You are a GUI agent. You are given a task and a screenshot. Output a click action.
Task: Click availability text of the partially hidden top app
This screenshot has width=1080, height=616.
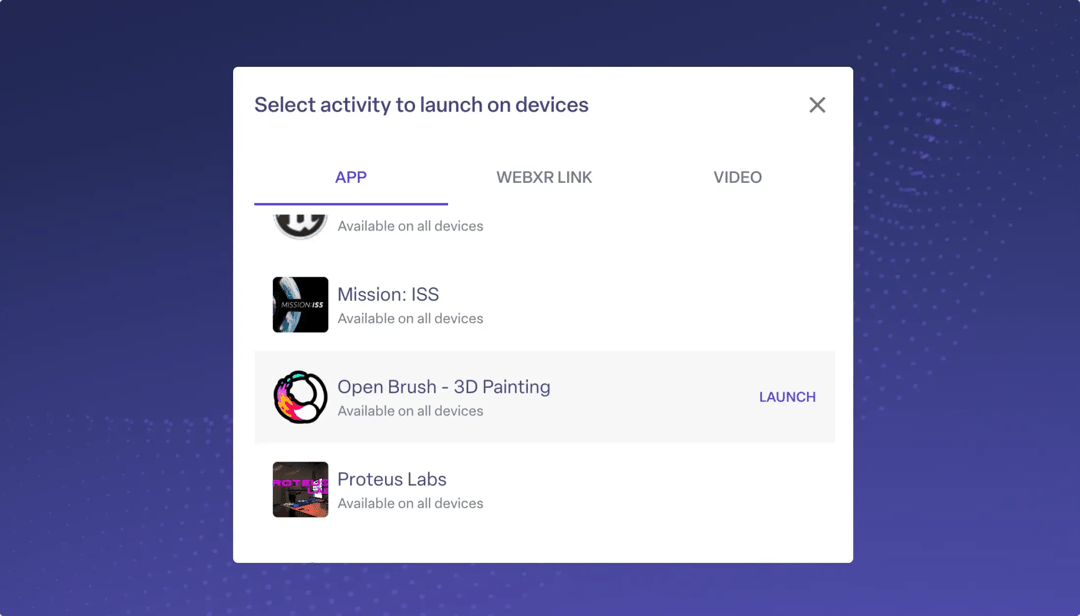[x=410, y=226]
